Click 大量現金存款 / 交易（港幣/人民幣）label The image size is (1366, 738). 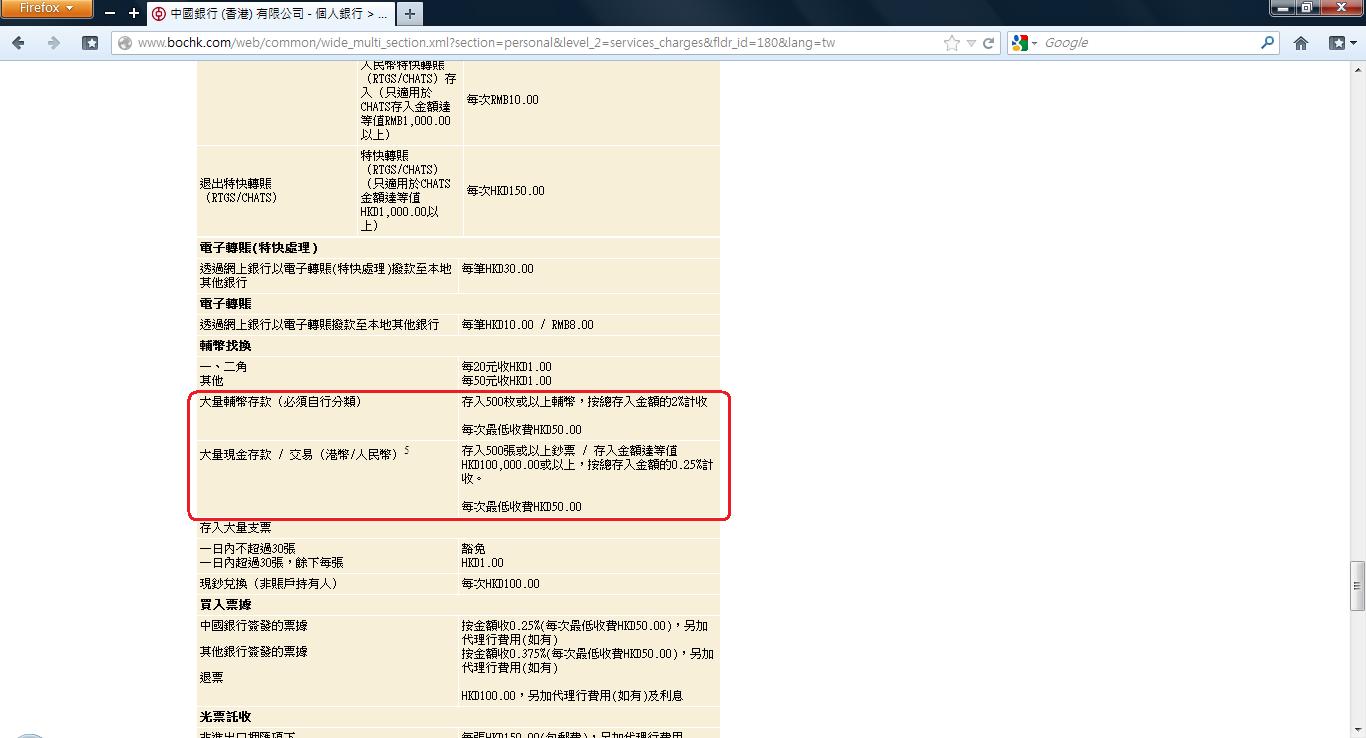[300, 454]
